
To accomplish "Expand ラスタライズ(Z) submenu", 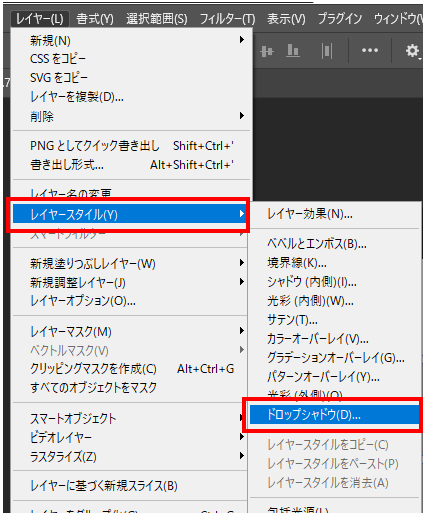I will pos(130,456).
